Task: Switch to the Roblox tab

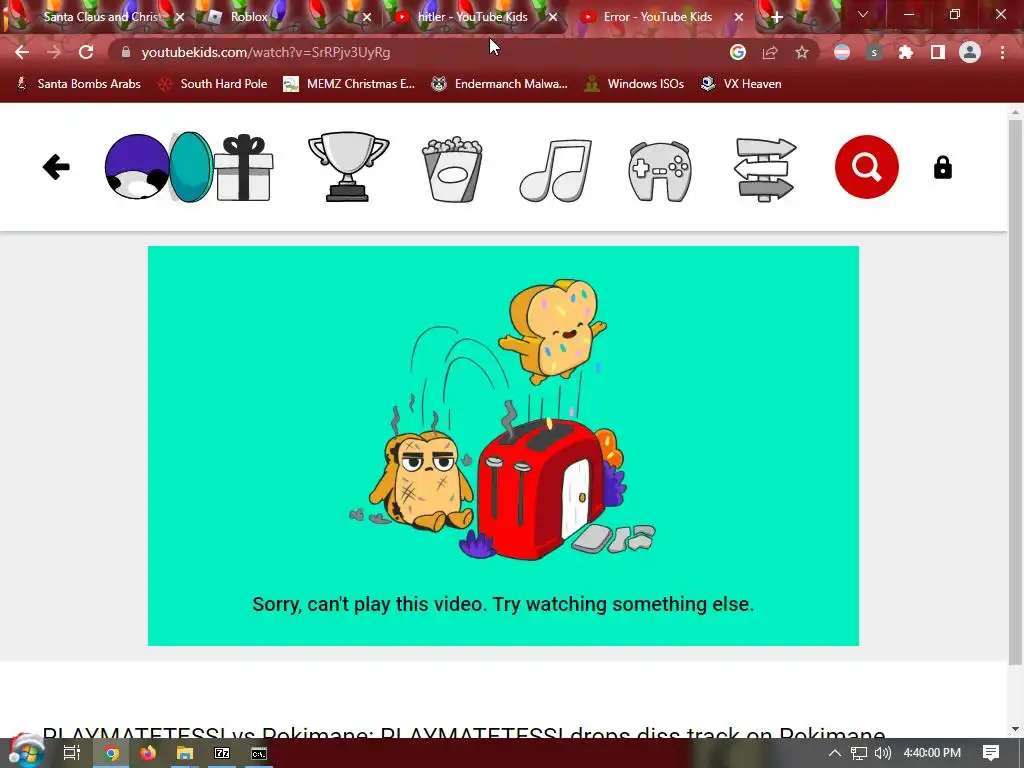Action: tap(287, 17)
